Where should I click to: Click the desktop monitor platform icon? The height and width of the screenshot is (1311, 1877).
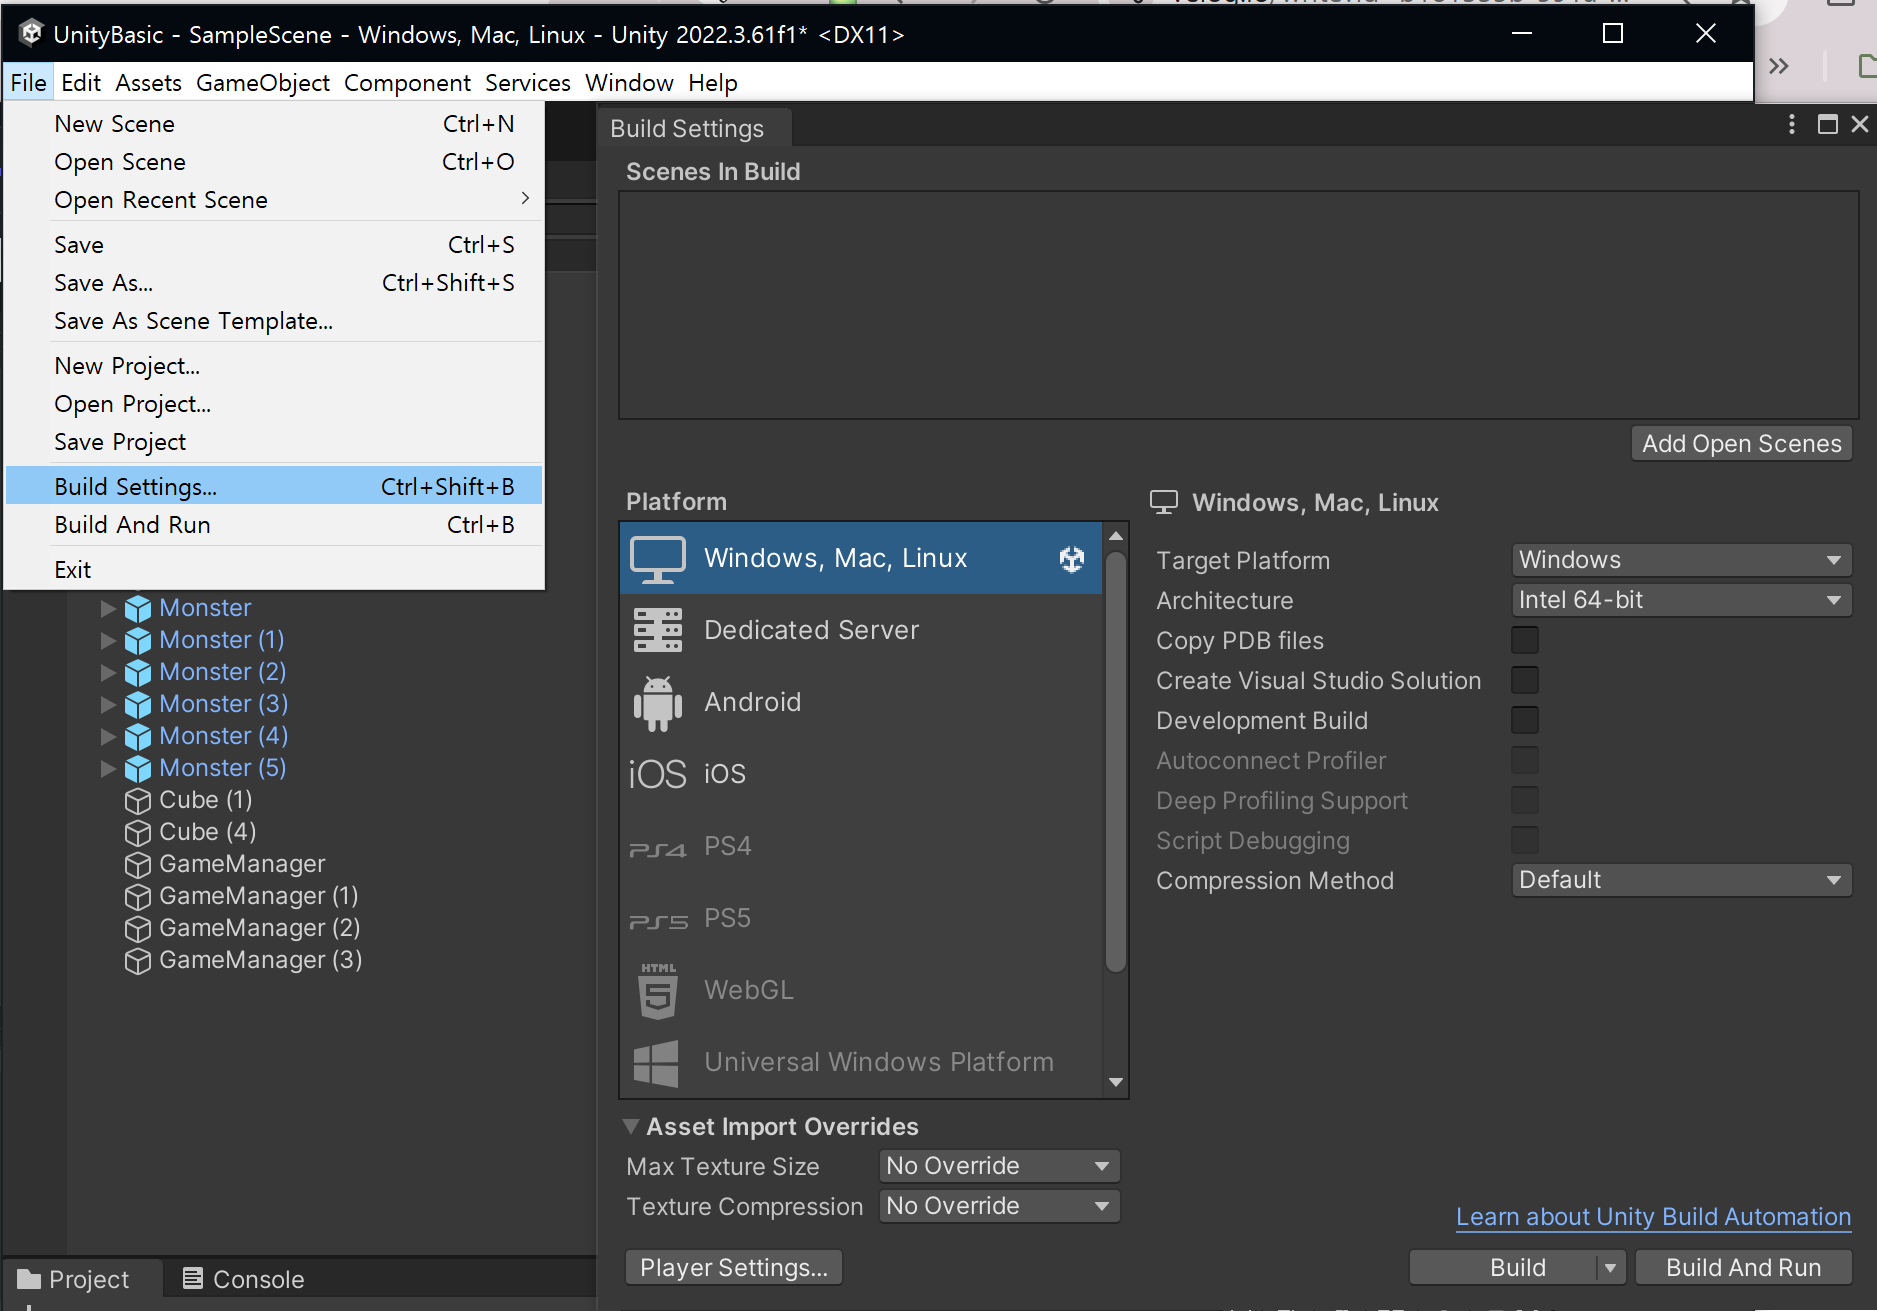(658, 559)
